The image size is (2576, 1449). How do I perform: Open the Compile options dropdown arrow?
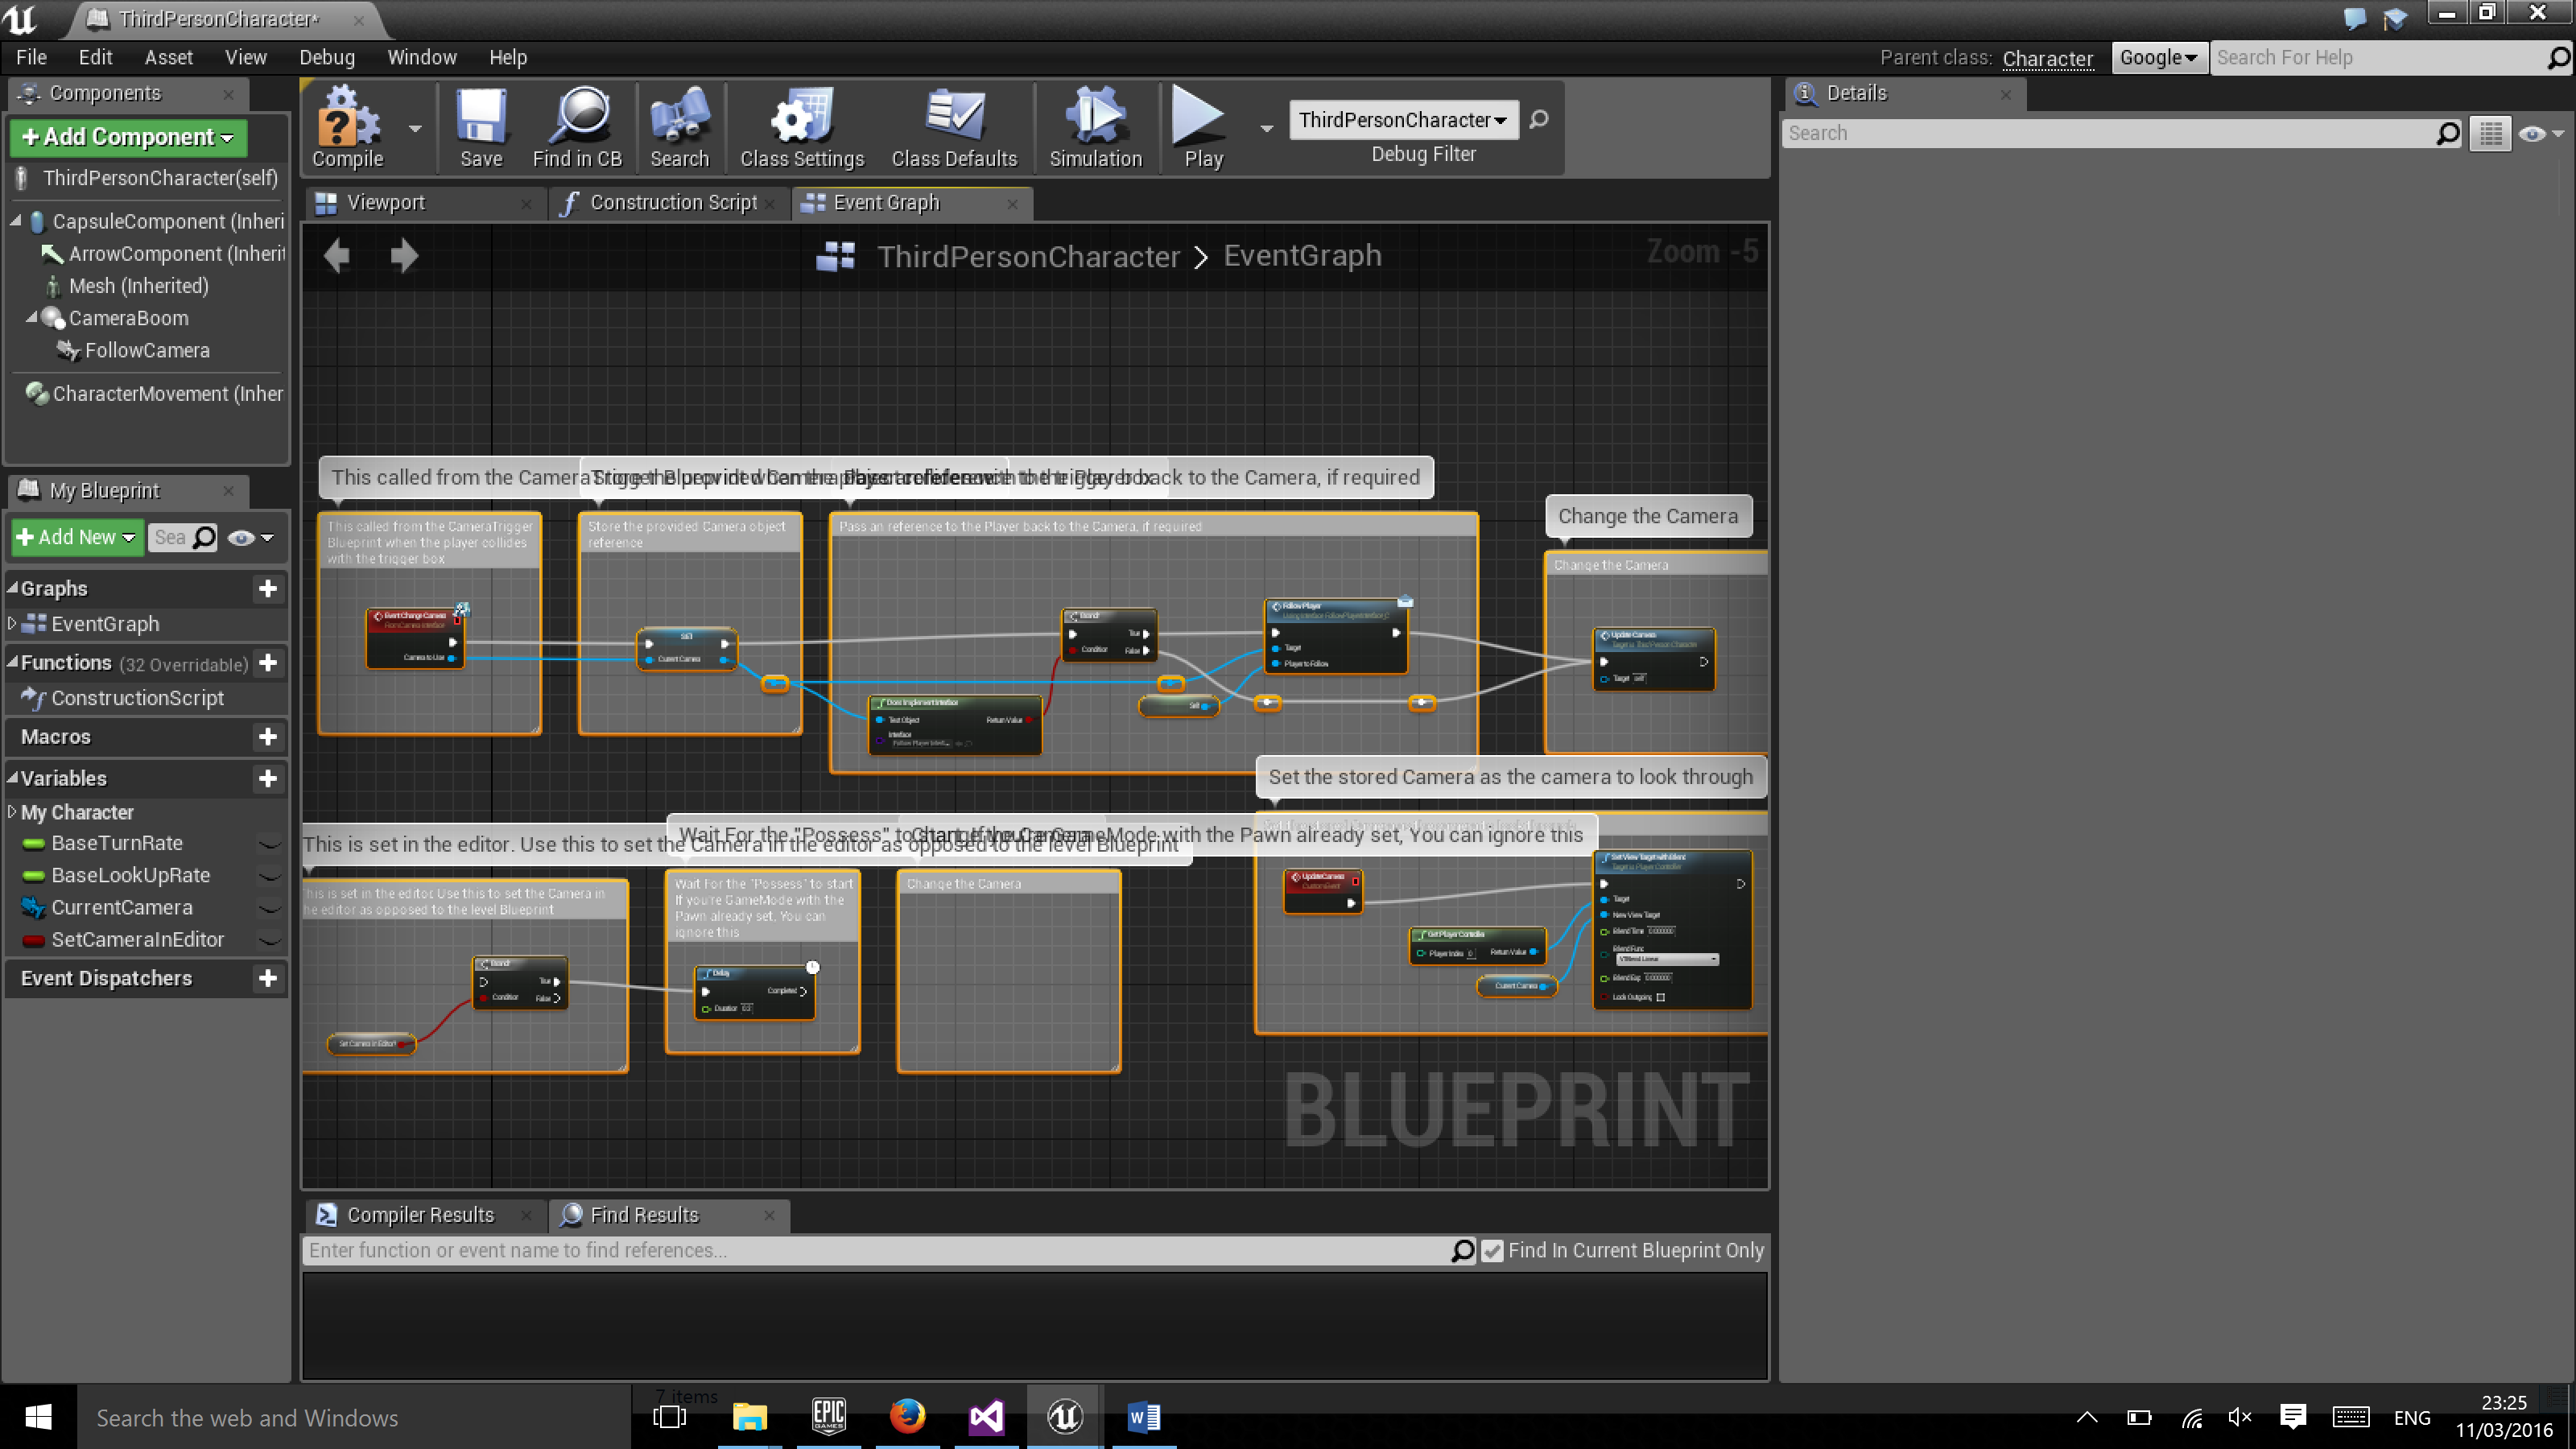coord(415,128)
